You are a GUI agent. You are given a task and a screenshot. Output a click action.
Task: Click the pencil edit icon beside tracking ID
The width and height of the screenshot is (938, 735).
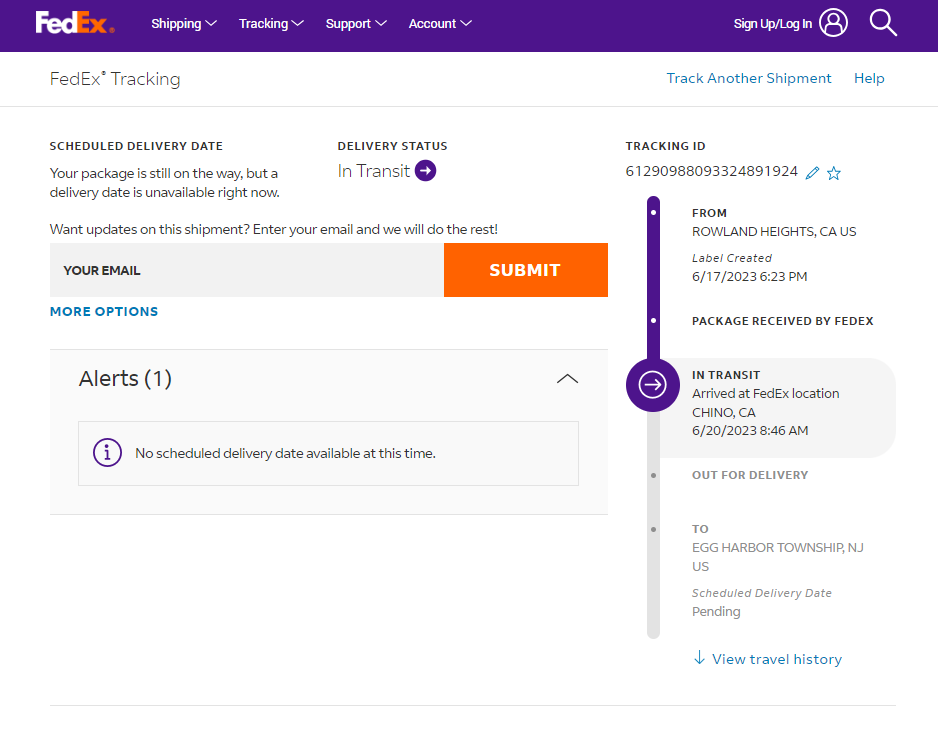point(812,173)
